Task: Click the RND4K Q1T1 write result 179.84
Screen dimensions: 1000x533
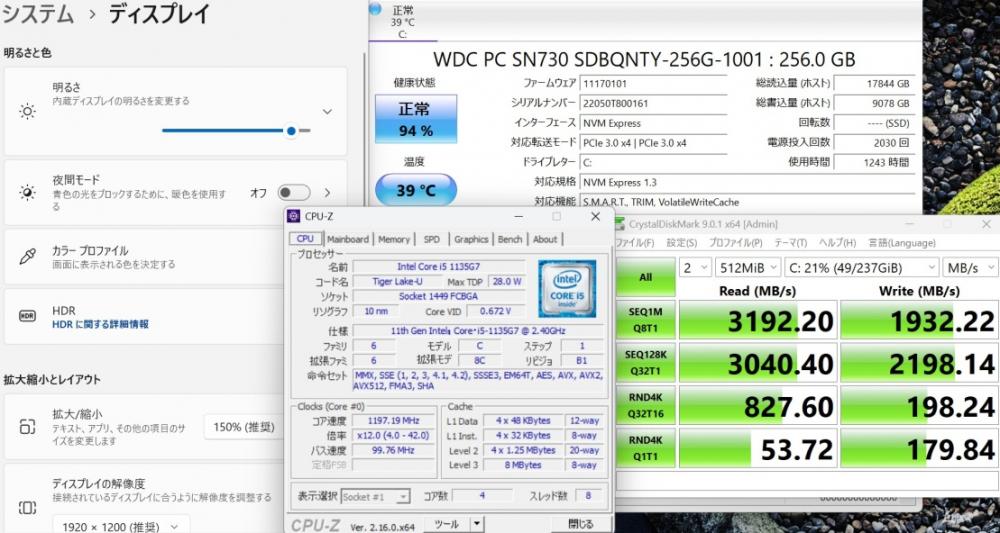Action: click(x=920, y=448)
